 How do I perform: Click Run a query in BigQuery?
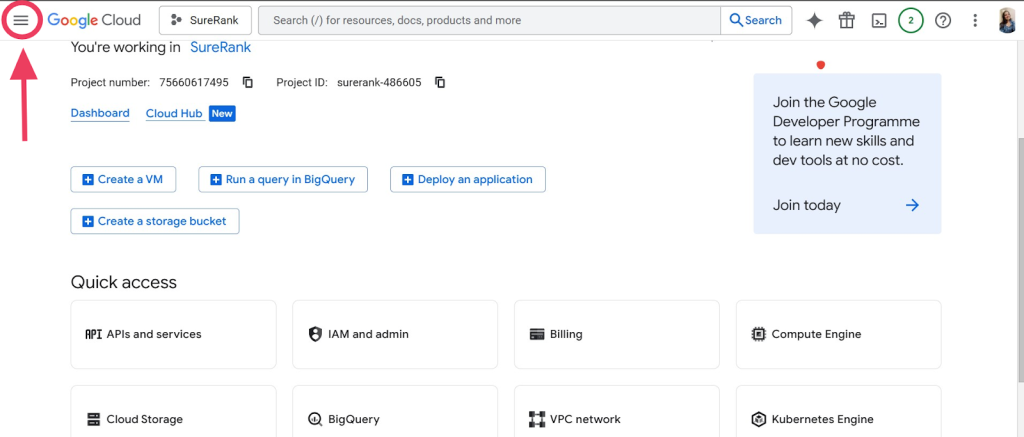(x=283, y=179)
